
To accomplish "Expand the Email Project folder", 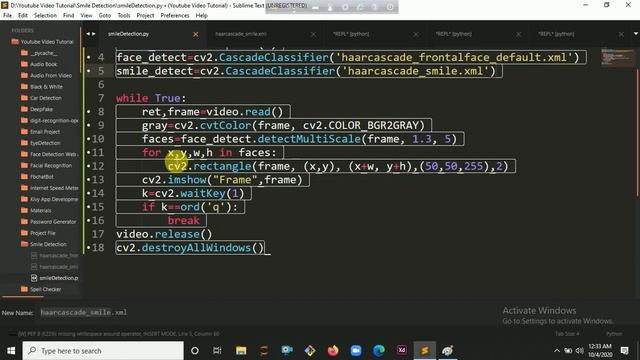I will coord(40,132).
